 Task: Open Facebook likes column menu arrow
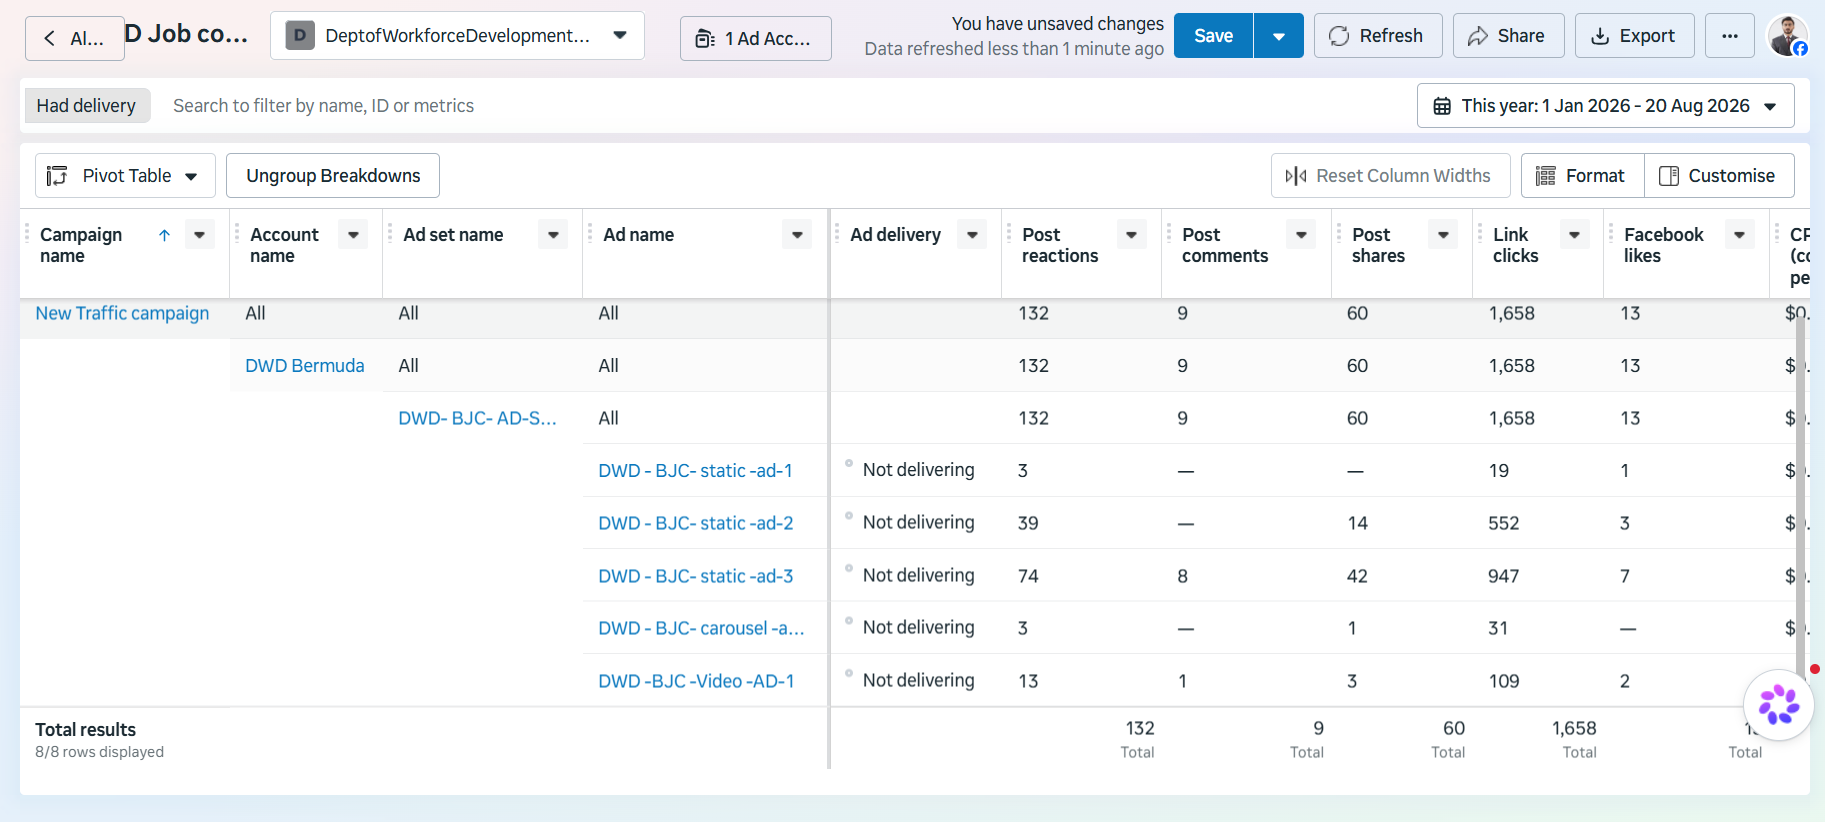[1739, 235]
